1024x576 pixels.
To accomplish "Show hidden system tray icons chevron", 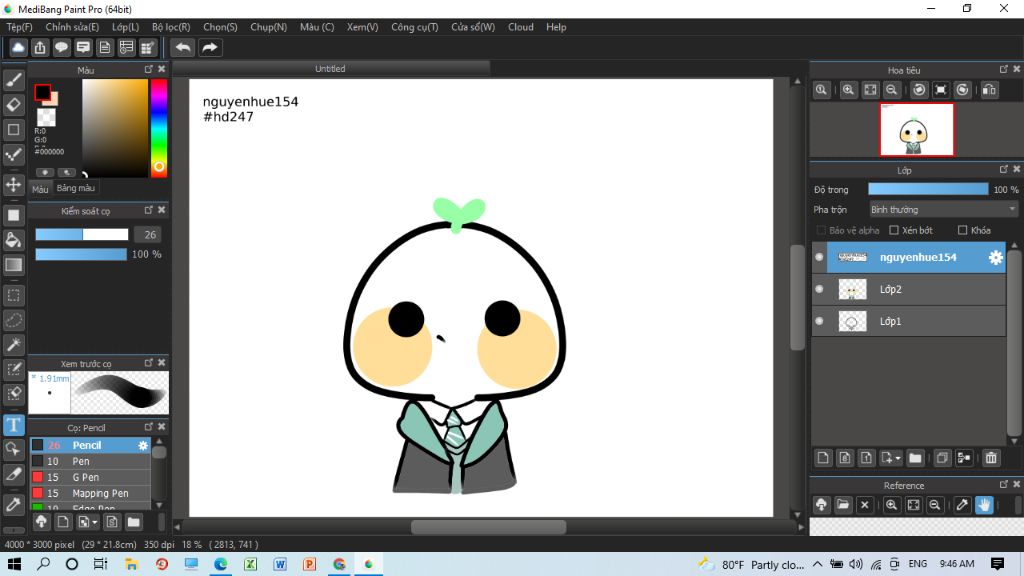I will 818,564.
